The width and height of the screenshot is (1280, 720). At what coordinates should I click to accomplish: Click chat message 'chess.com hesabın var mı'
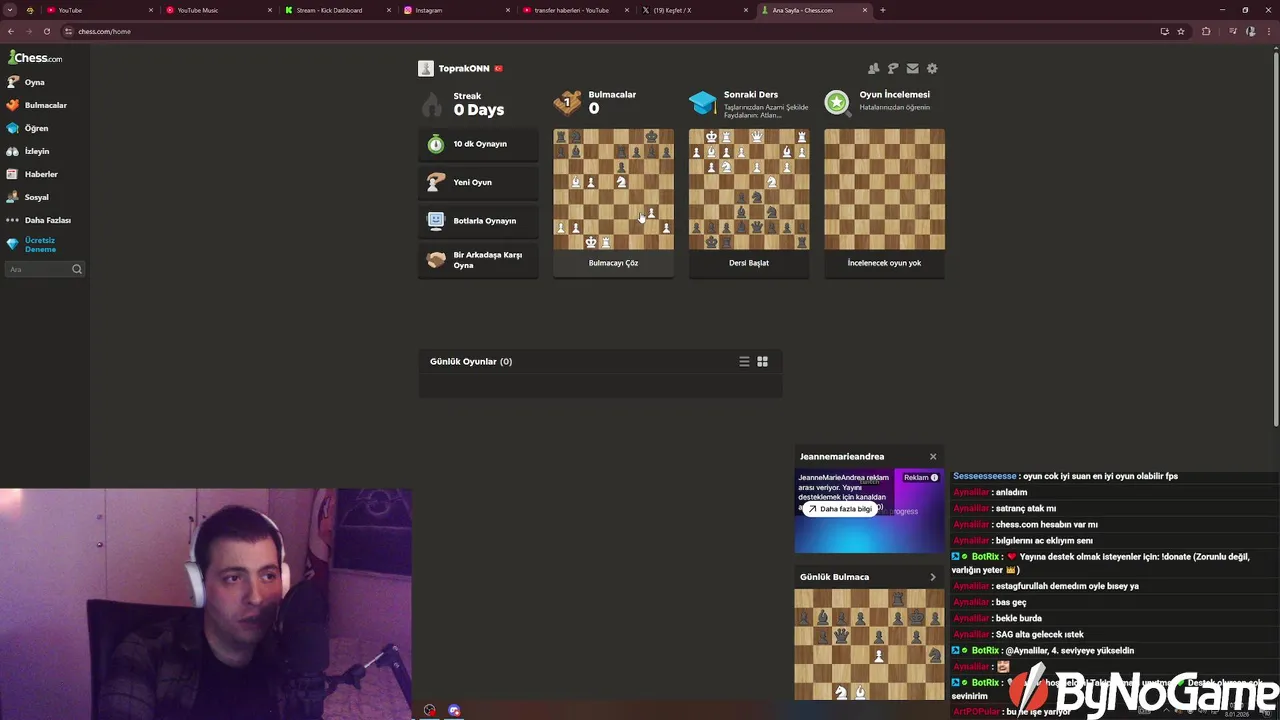1046,524
